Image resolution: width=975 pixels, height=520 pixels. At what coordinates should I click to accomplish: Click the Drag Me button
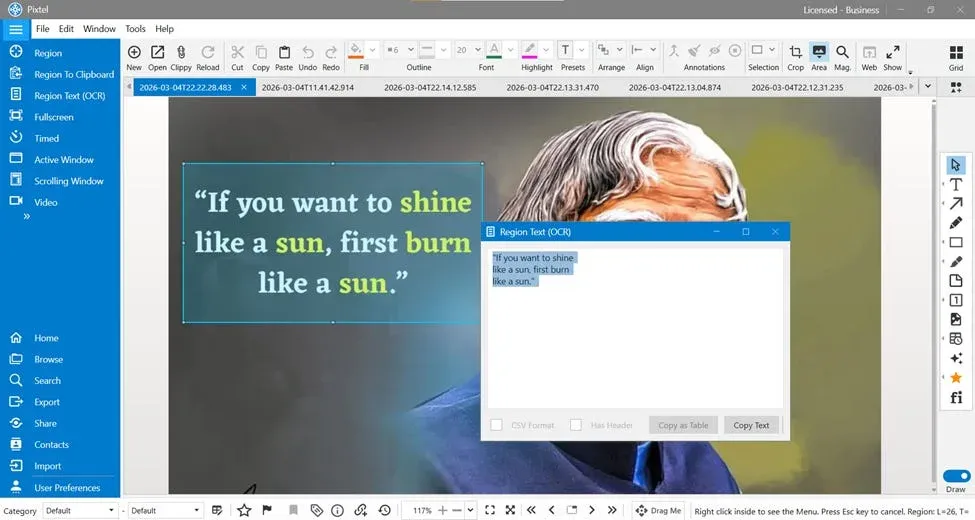coord(658,510)
